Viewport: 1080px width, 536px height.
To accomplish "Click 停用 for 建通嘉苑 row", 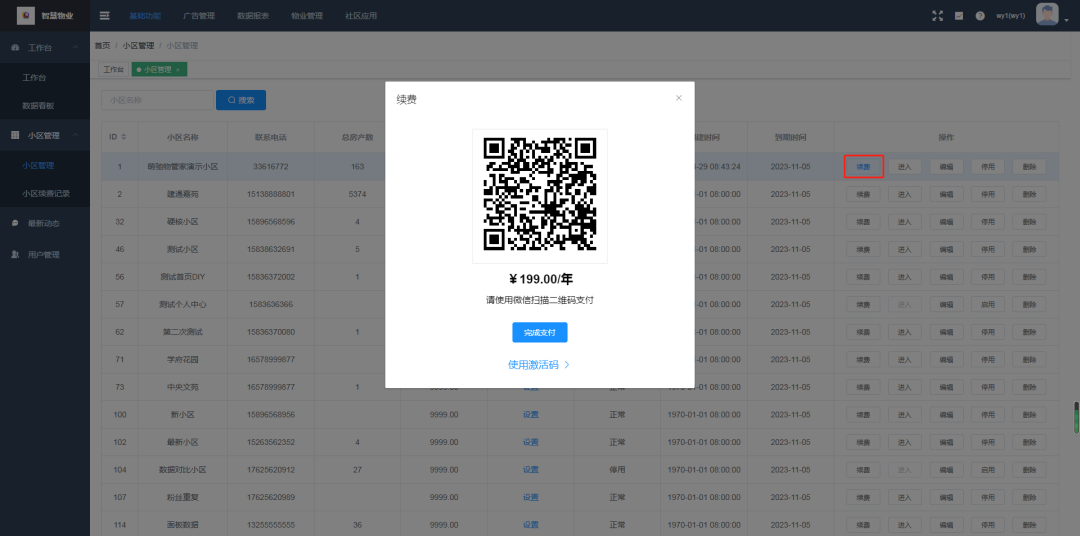I will 988,194.
